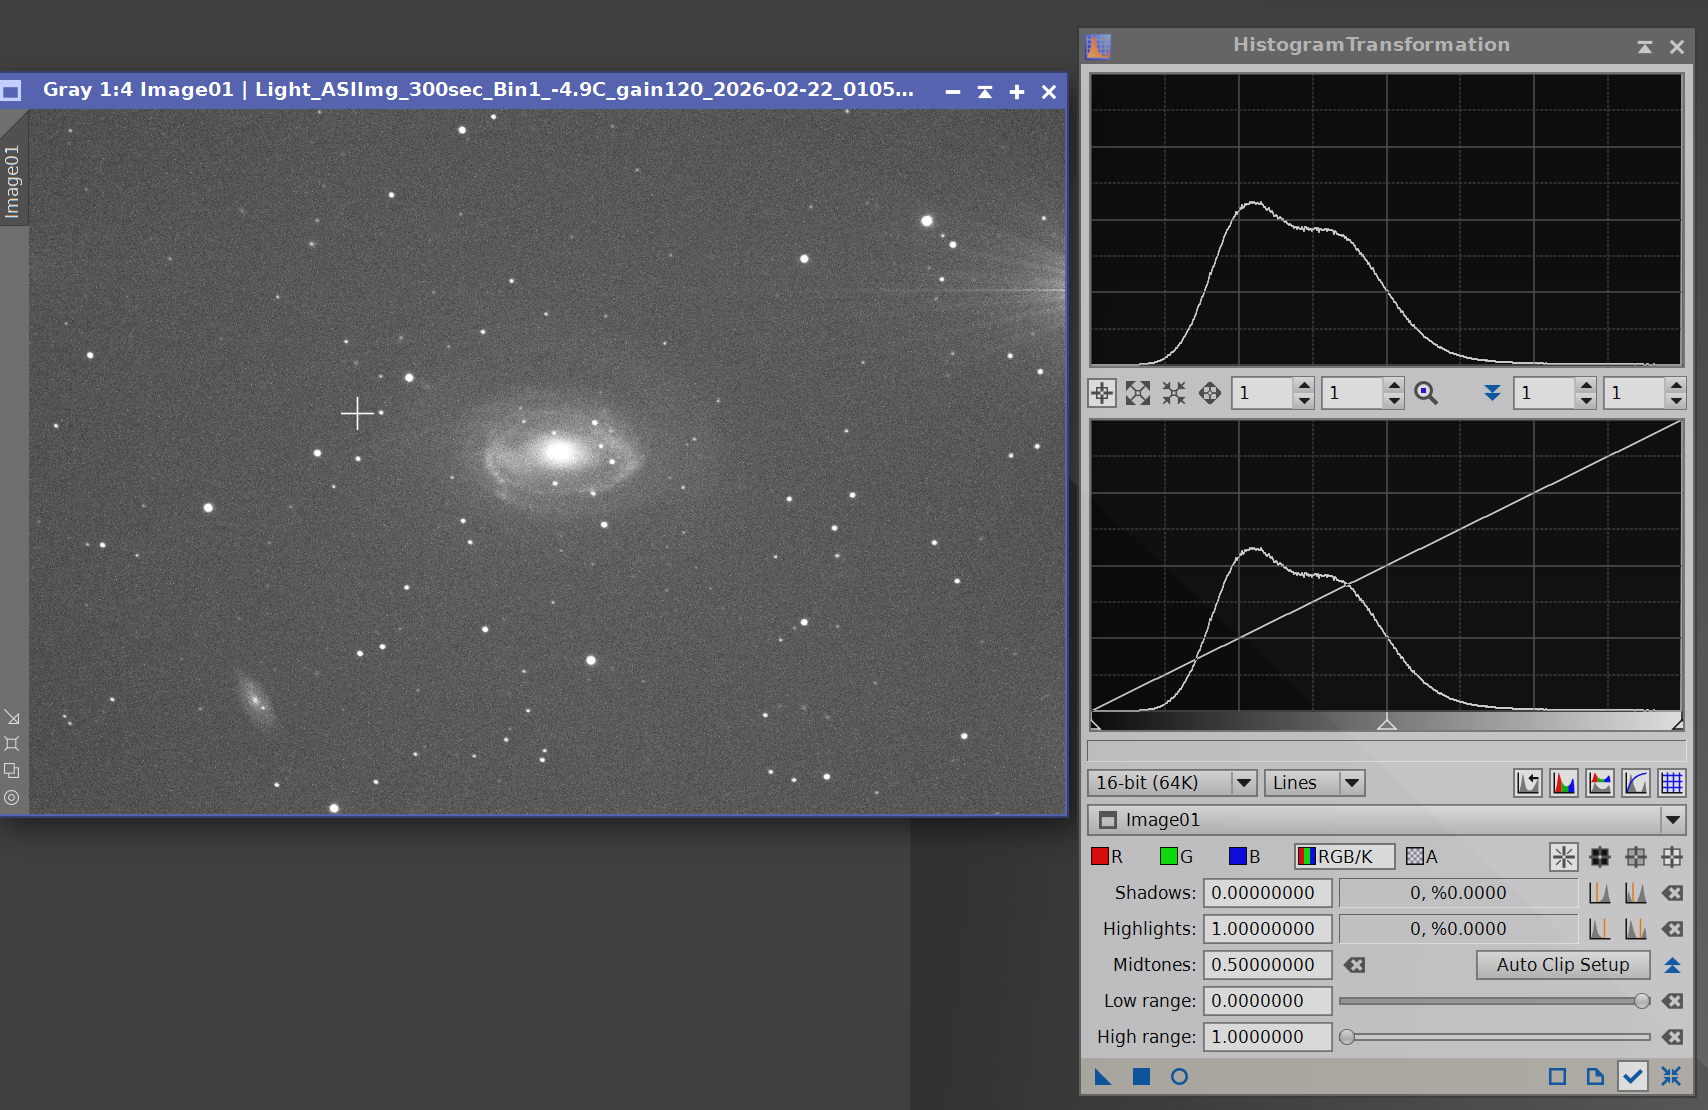Expand the Image01 view selector list
The width and height of the screenshot is (1708, 1110).
pos(1672,820)
